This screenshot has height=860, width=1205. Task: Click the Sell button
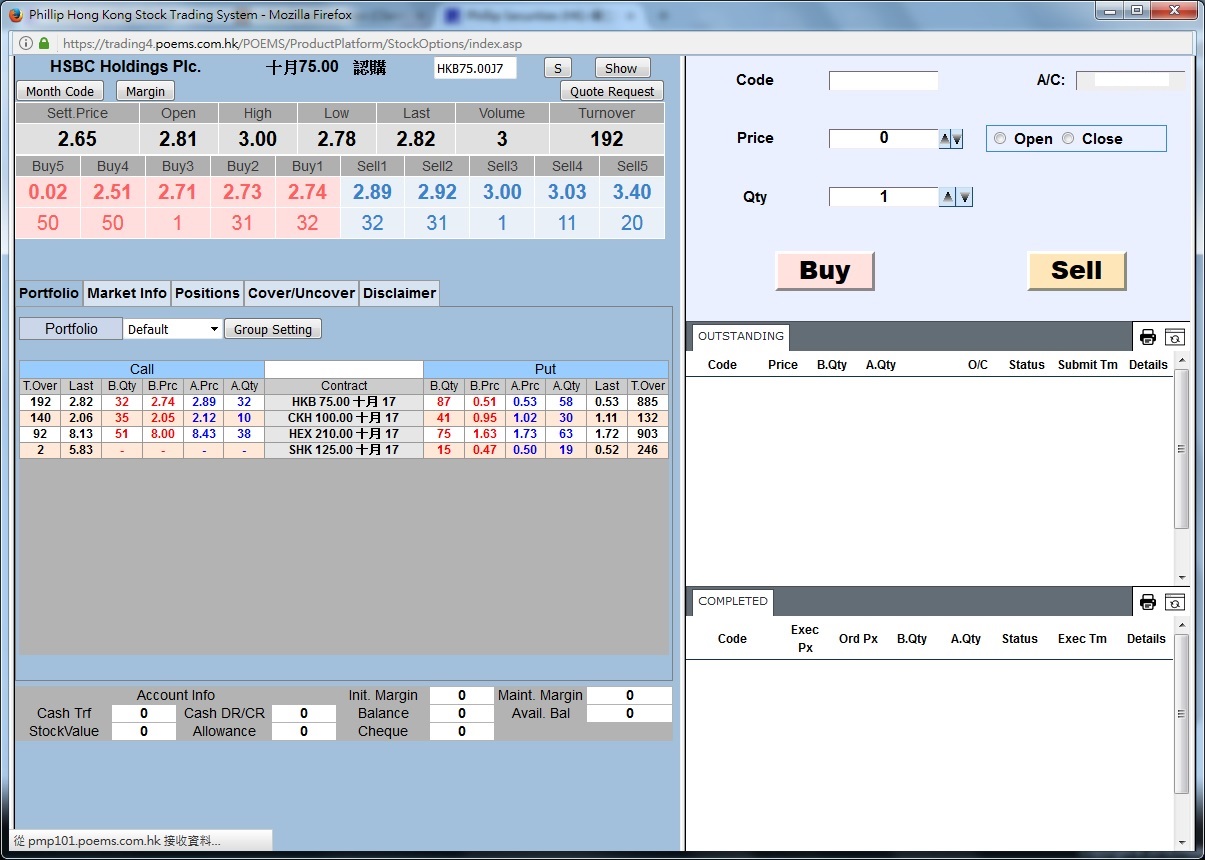[1077, 271]
